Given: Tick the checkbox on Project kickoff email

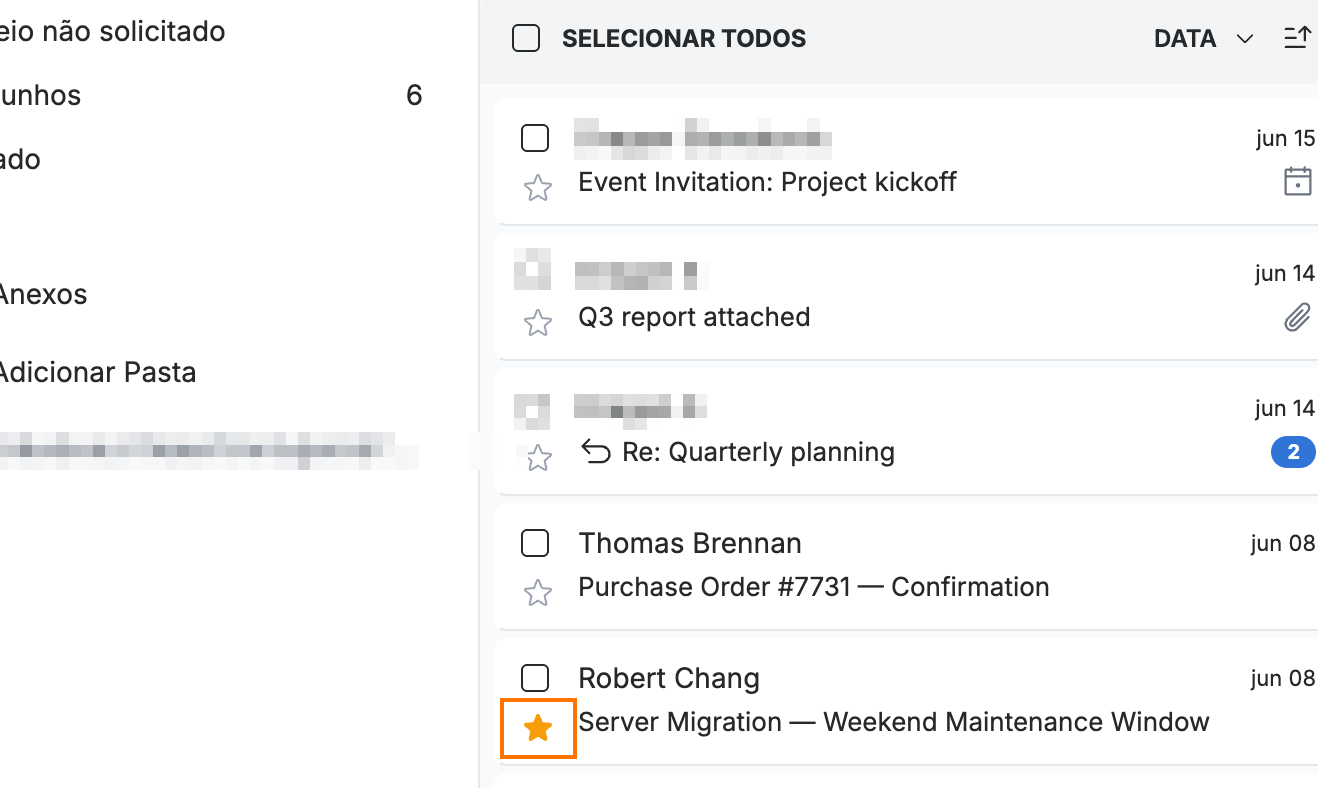Looking at the screenshot, I should (535, 138).
